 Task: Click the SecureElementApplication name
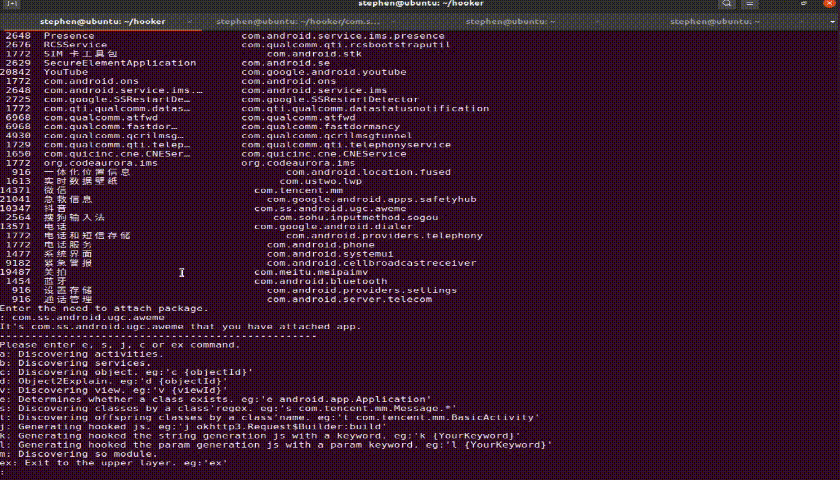click(120, 63)
